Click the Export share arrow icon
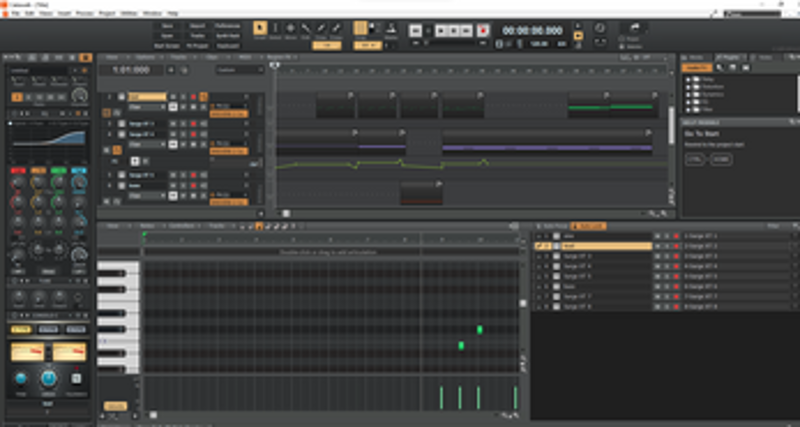This screenshot has height=427, width=800. tap(634, 27)
